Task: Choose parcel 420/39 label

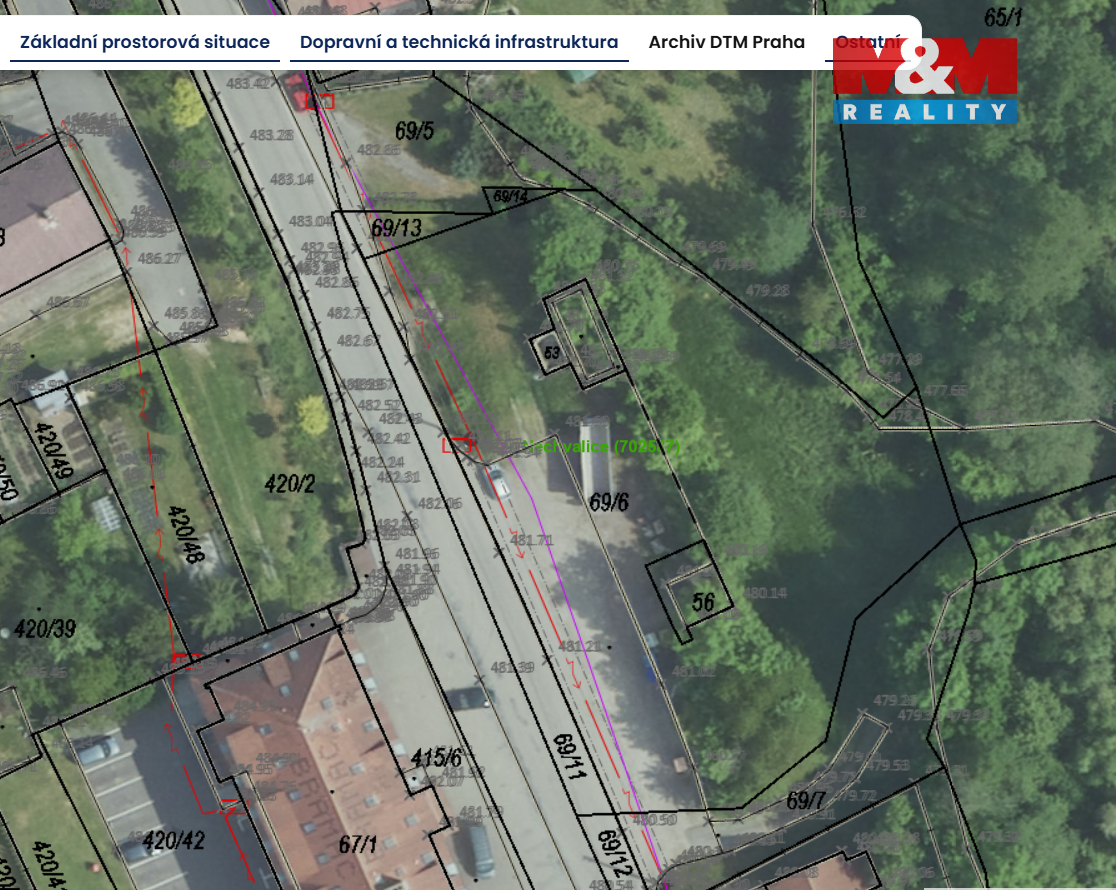Action: tap(45, 629)
